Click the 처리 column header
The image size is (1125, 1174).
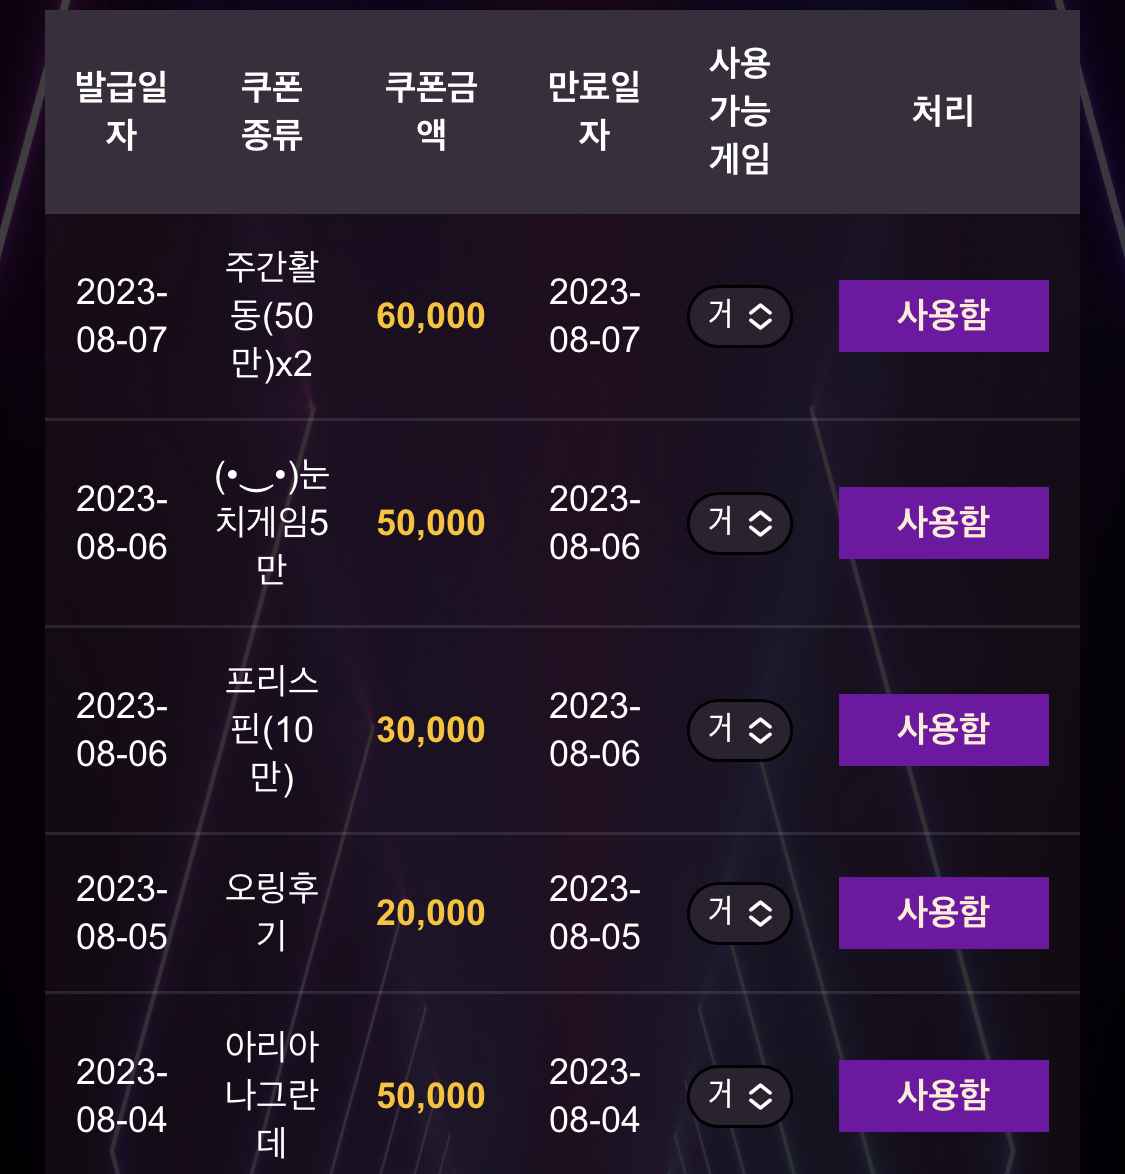[x=943, y=111]
